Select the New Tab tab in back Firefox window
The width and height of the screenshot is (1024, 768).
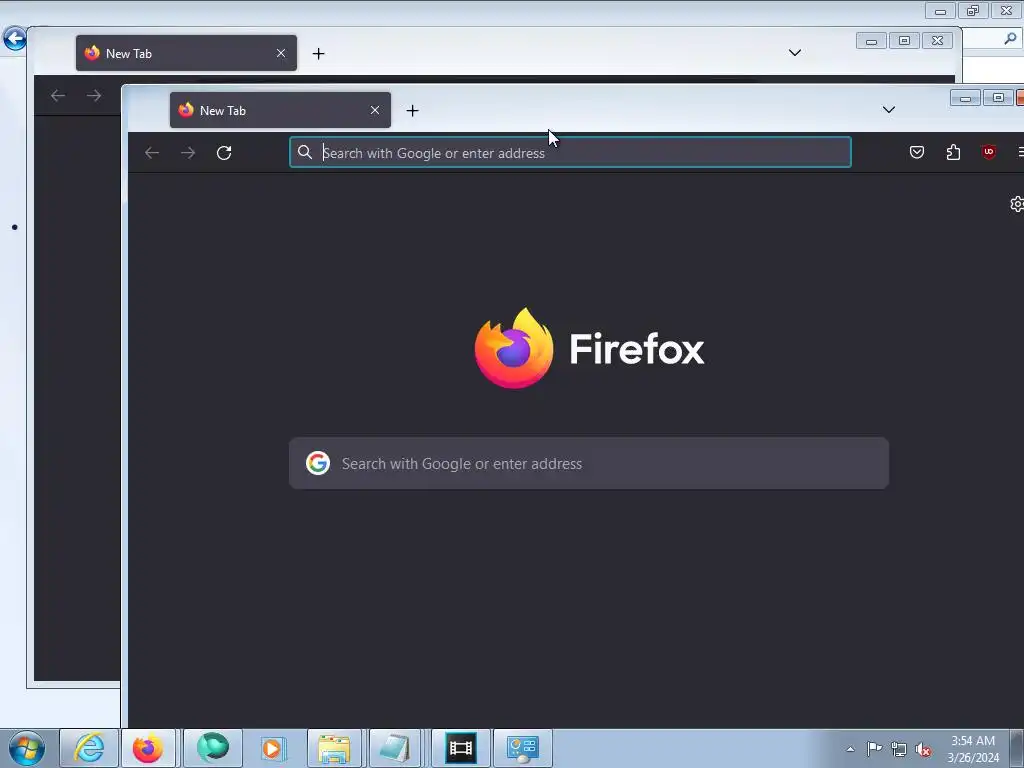pos(186,53)
